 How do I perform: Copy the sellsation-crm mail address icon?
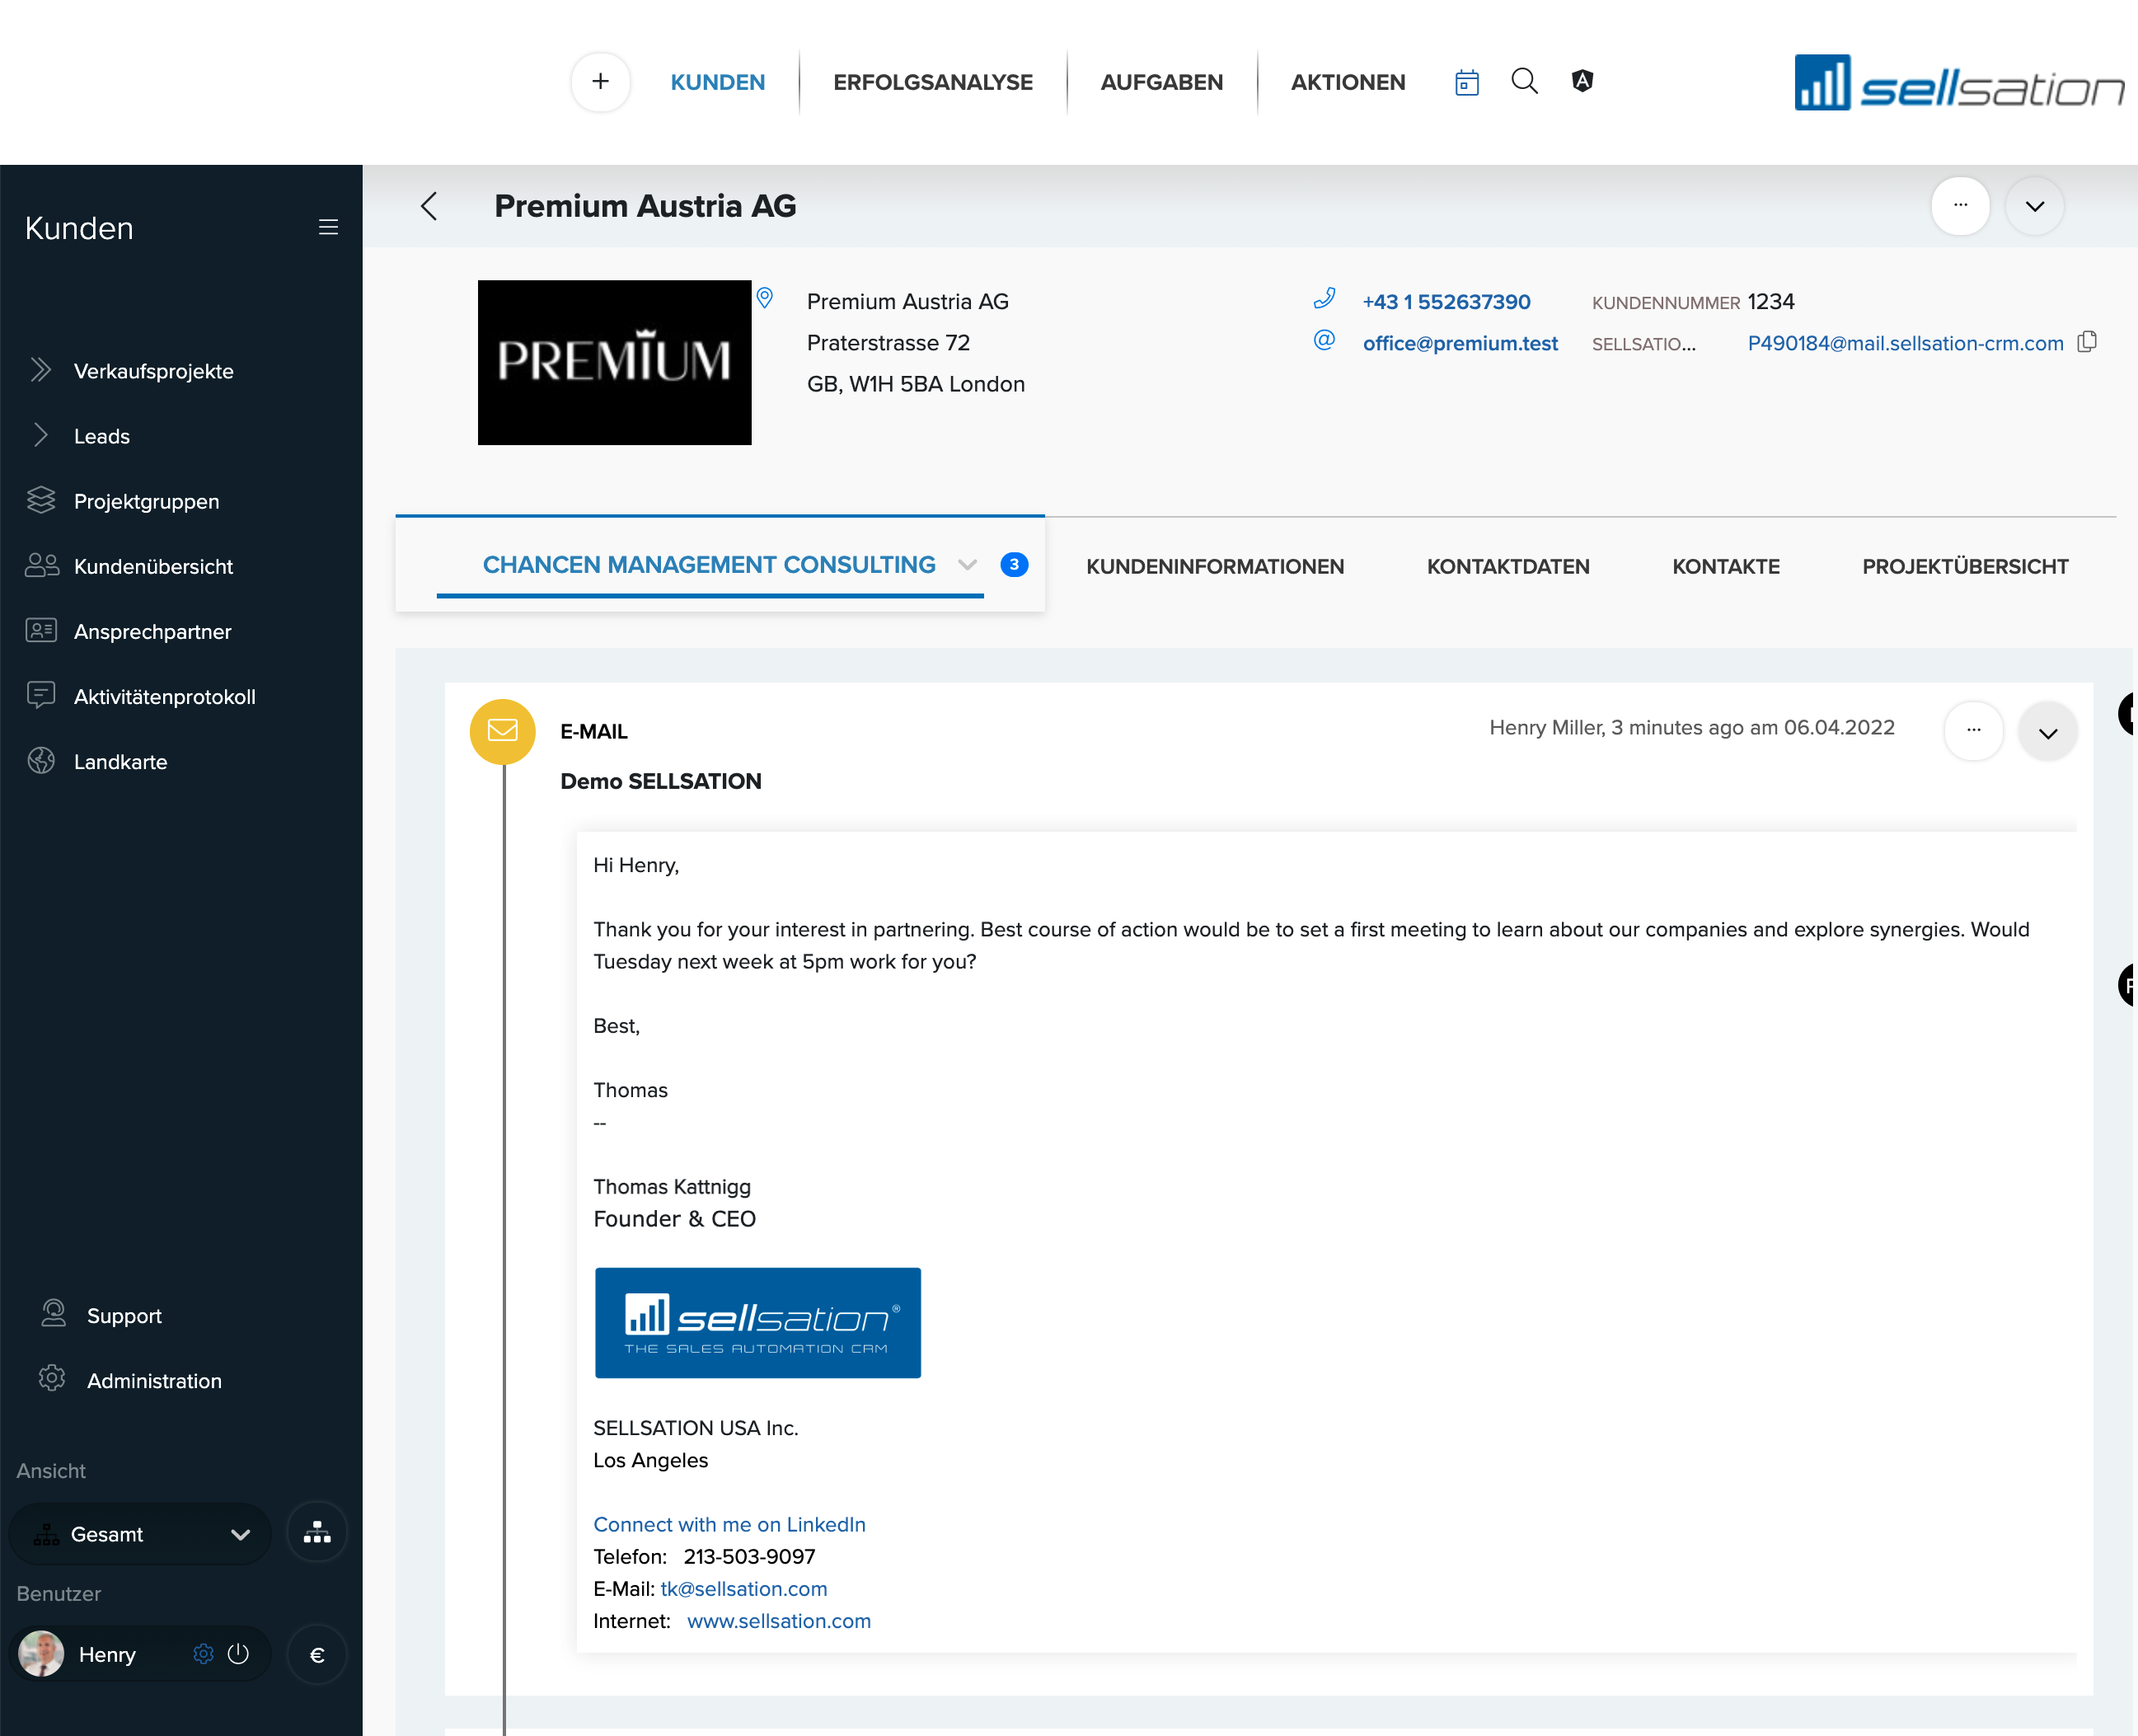[2087, 342]
